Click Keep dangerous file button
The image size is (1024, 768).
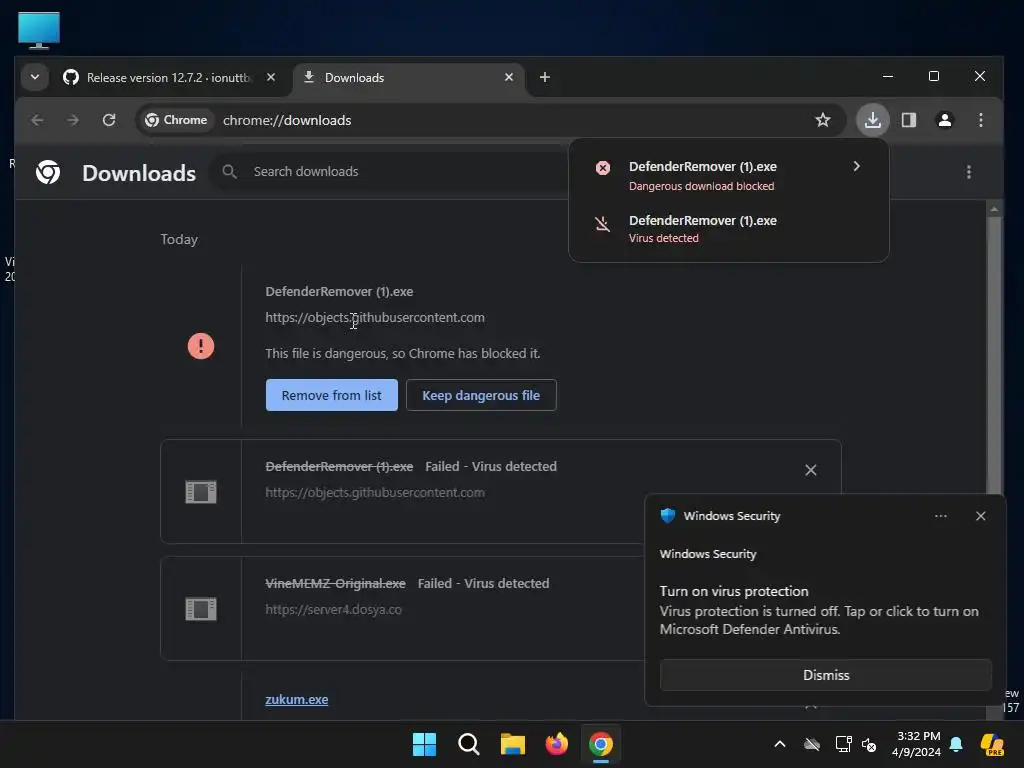point(481,395)
